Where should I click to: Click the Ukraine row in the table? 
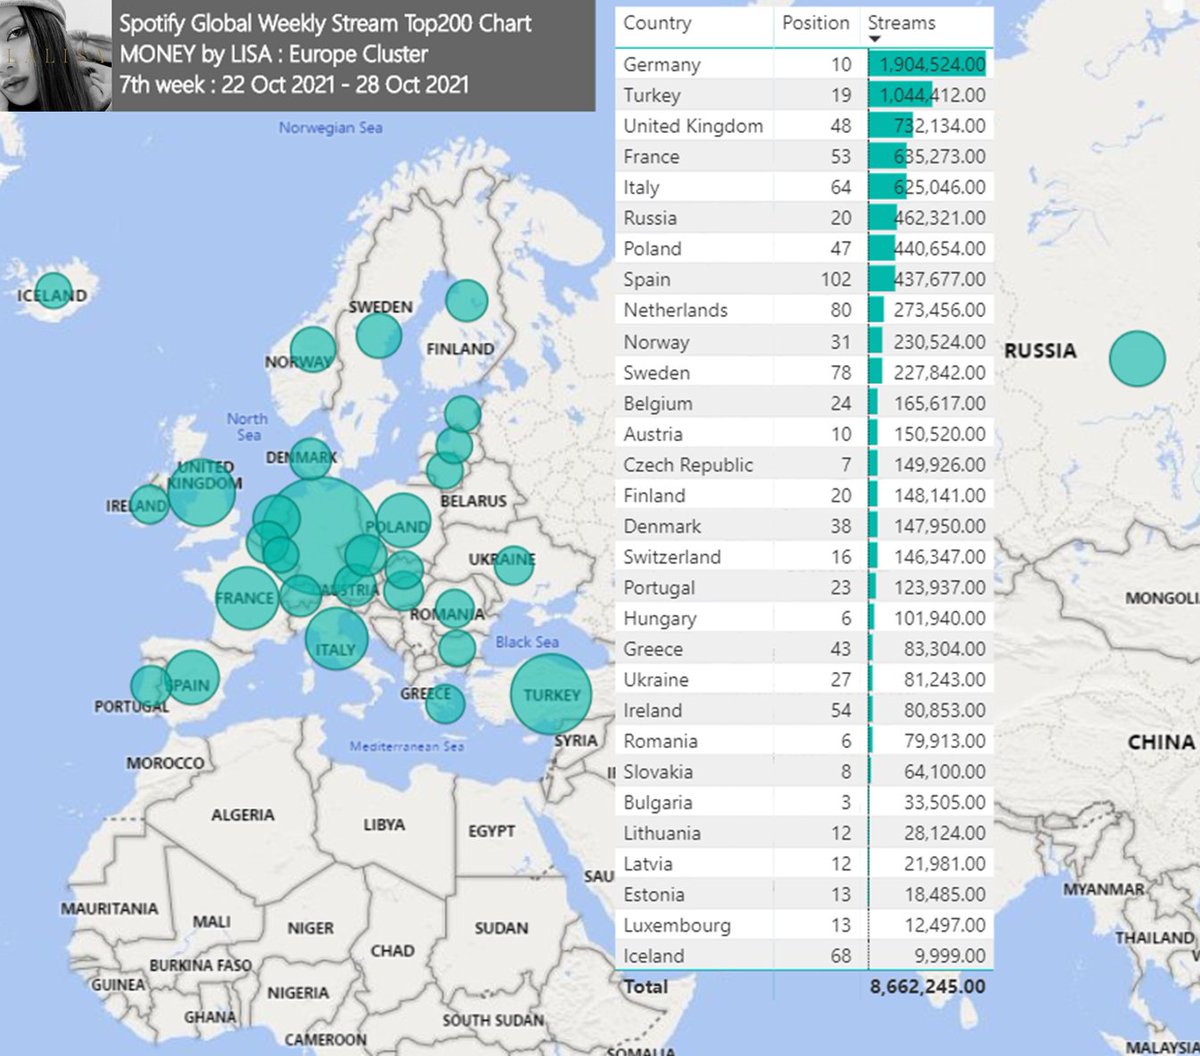[x=805, y=680]
